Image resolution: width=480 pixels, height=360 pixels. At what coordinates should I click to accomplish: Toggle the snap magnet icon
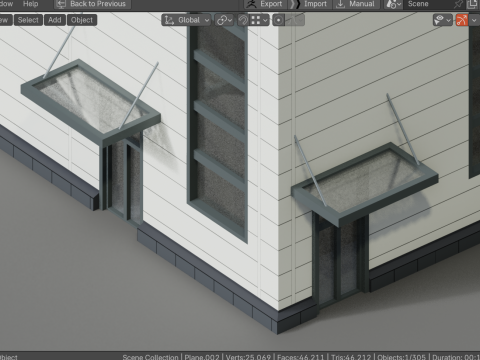click(x=243, y=20)
